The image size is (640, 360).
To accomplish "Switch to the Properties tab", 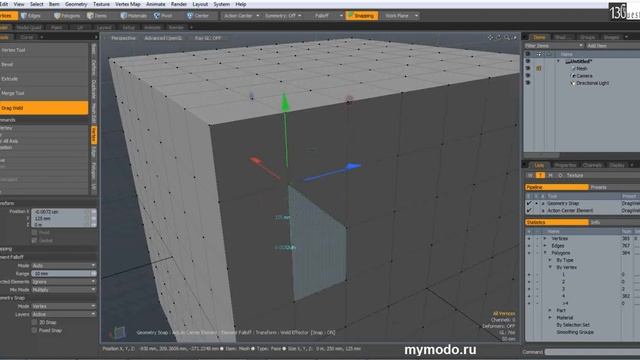I will point(565,165).
